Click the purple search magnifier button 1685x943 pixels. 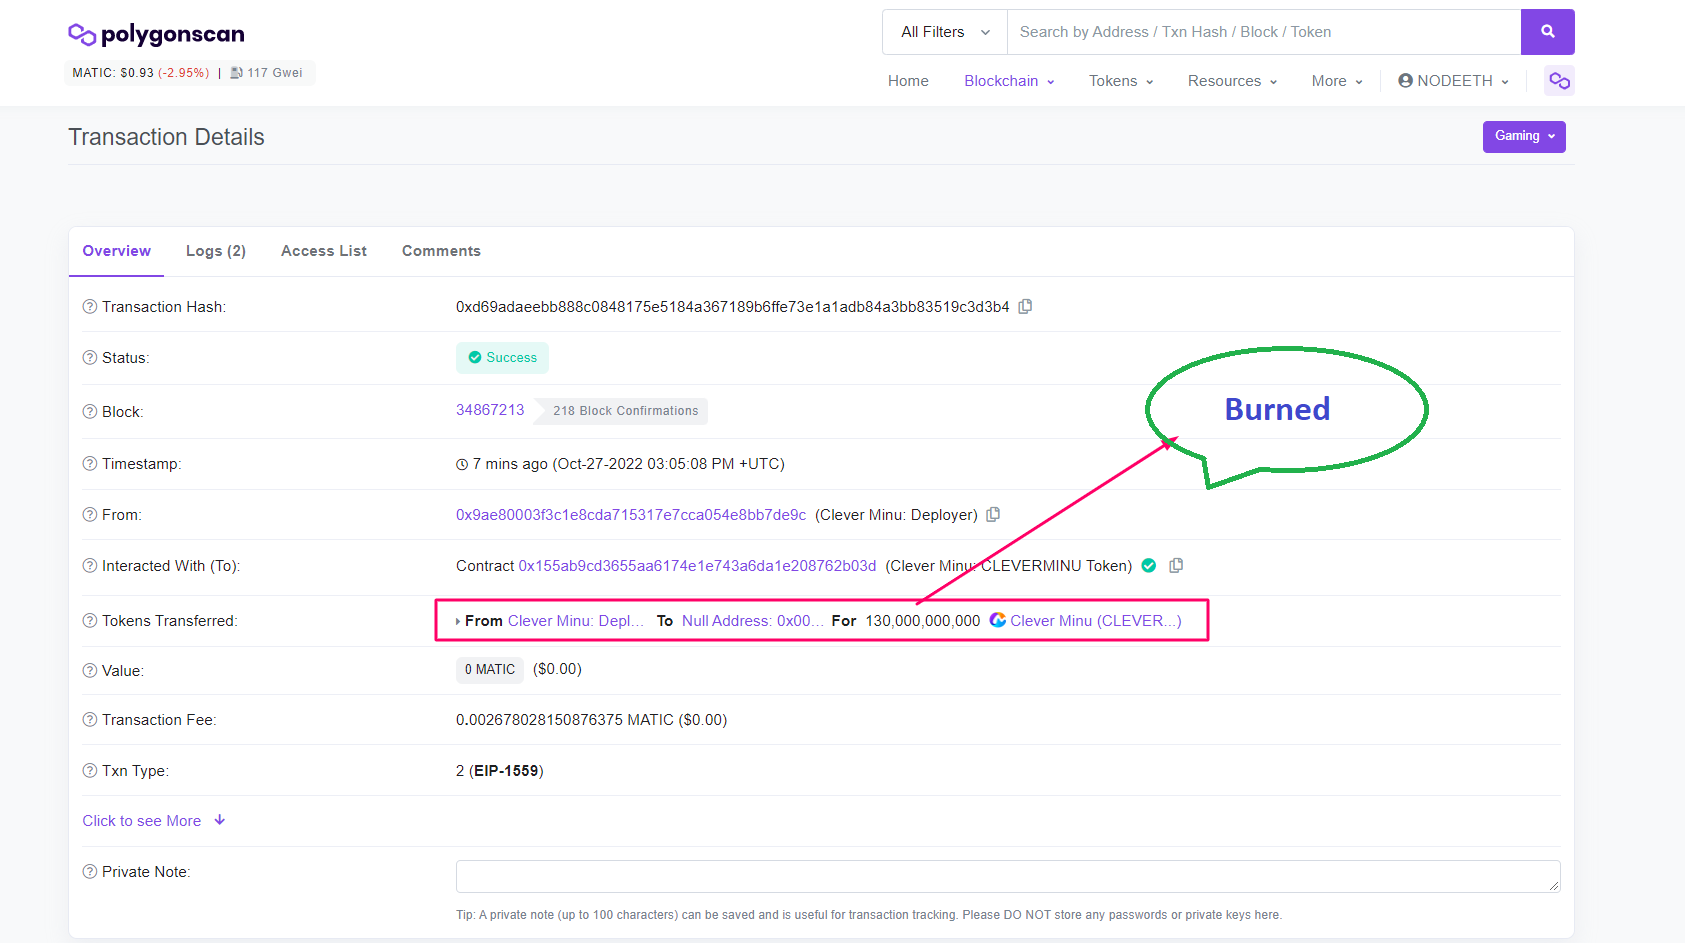click(1547, 32)
